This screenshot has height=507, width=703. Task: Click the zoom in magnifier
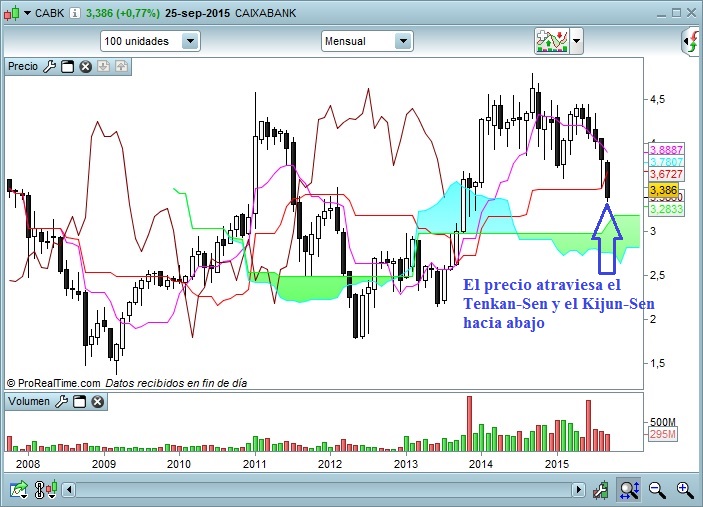pyautogui.click(x=685, y=490)
